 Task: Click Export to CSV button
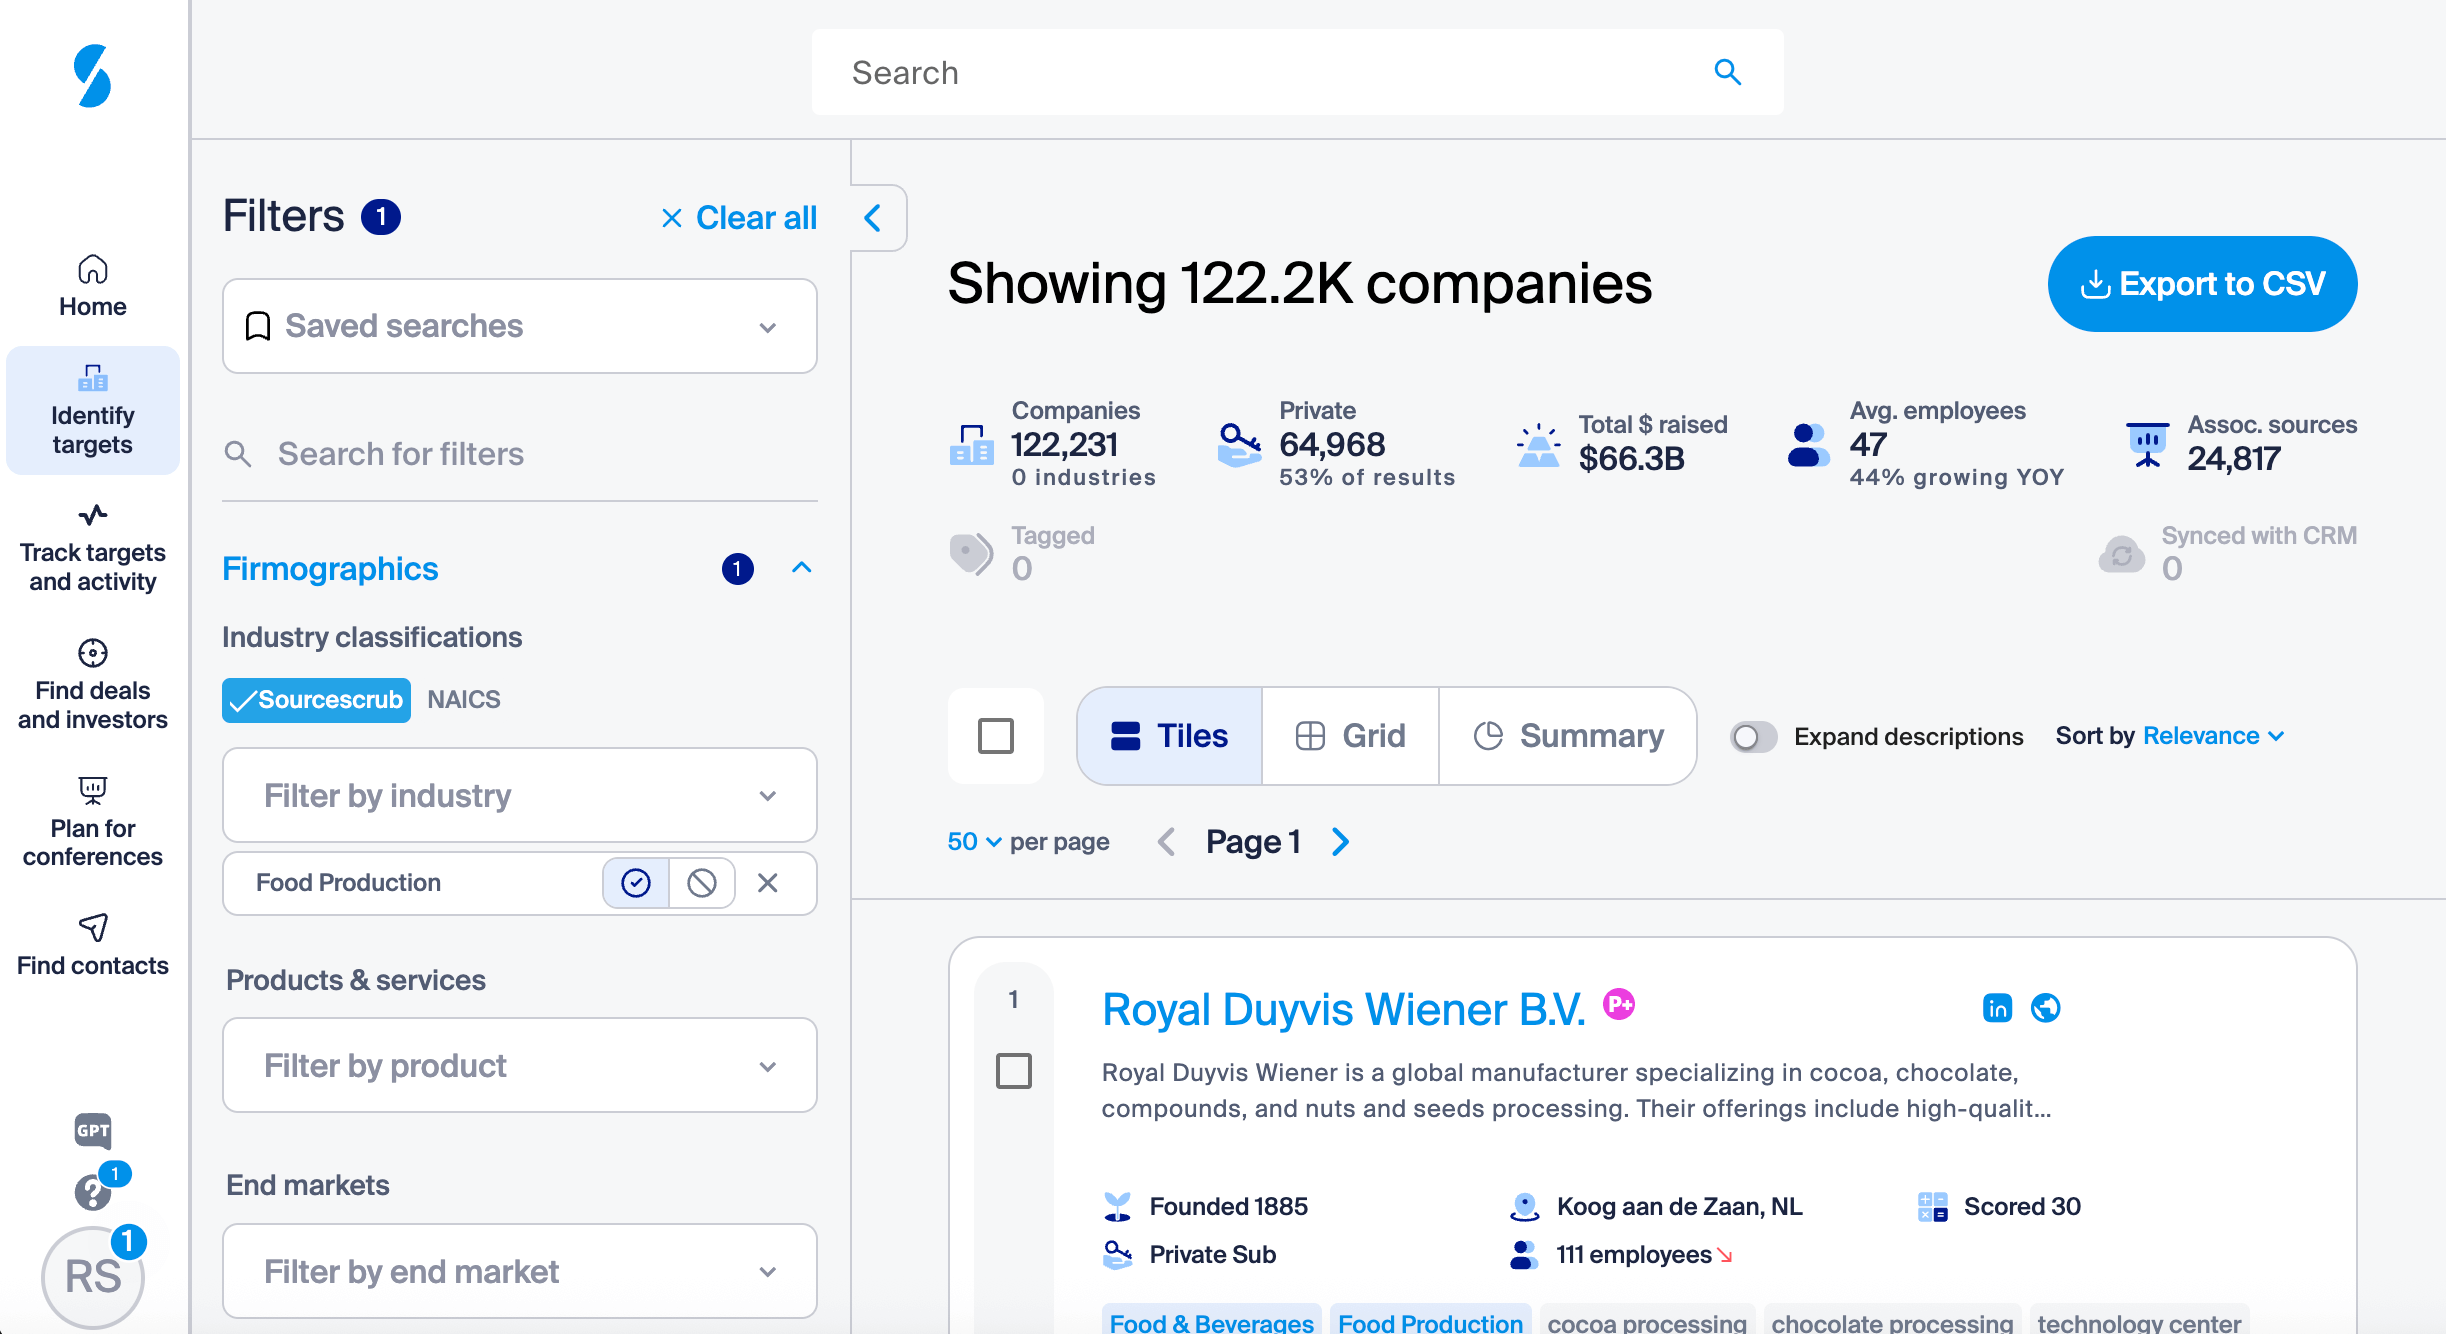[x=2202, y=284]
